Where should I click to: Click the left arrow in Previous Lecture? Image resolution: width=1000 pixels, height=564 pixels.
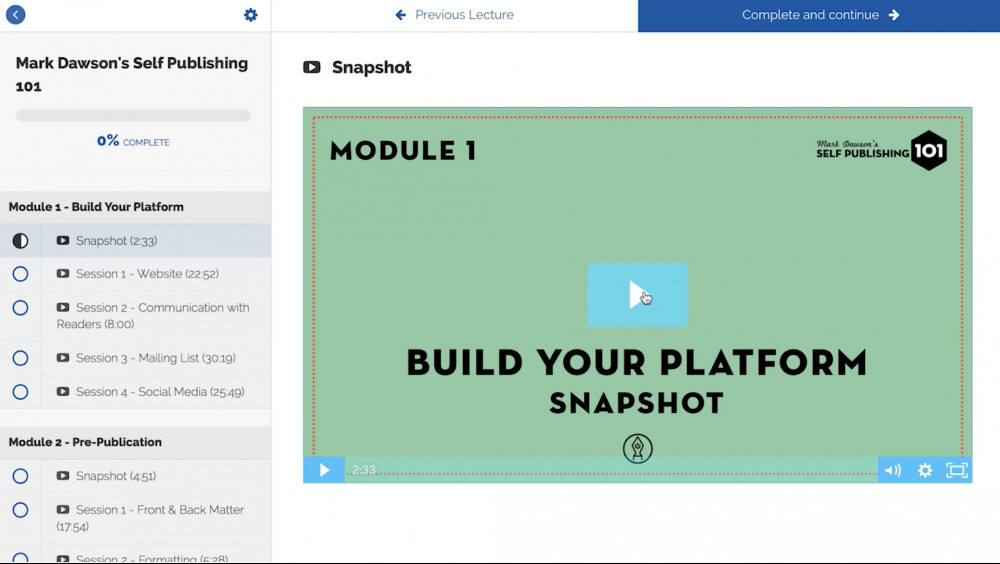[x=401, y=15]
